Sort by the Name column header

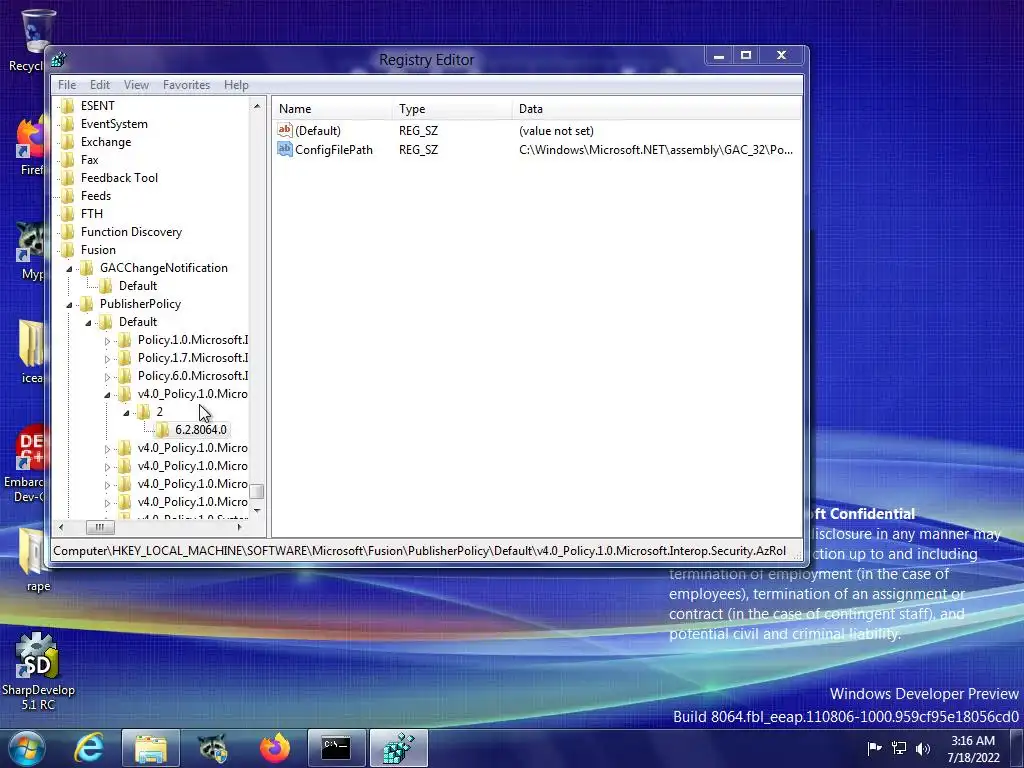[x=332, y=109]
